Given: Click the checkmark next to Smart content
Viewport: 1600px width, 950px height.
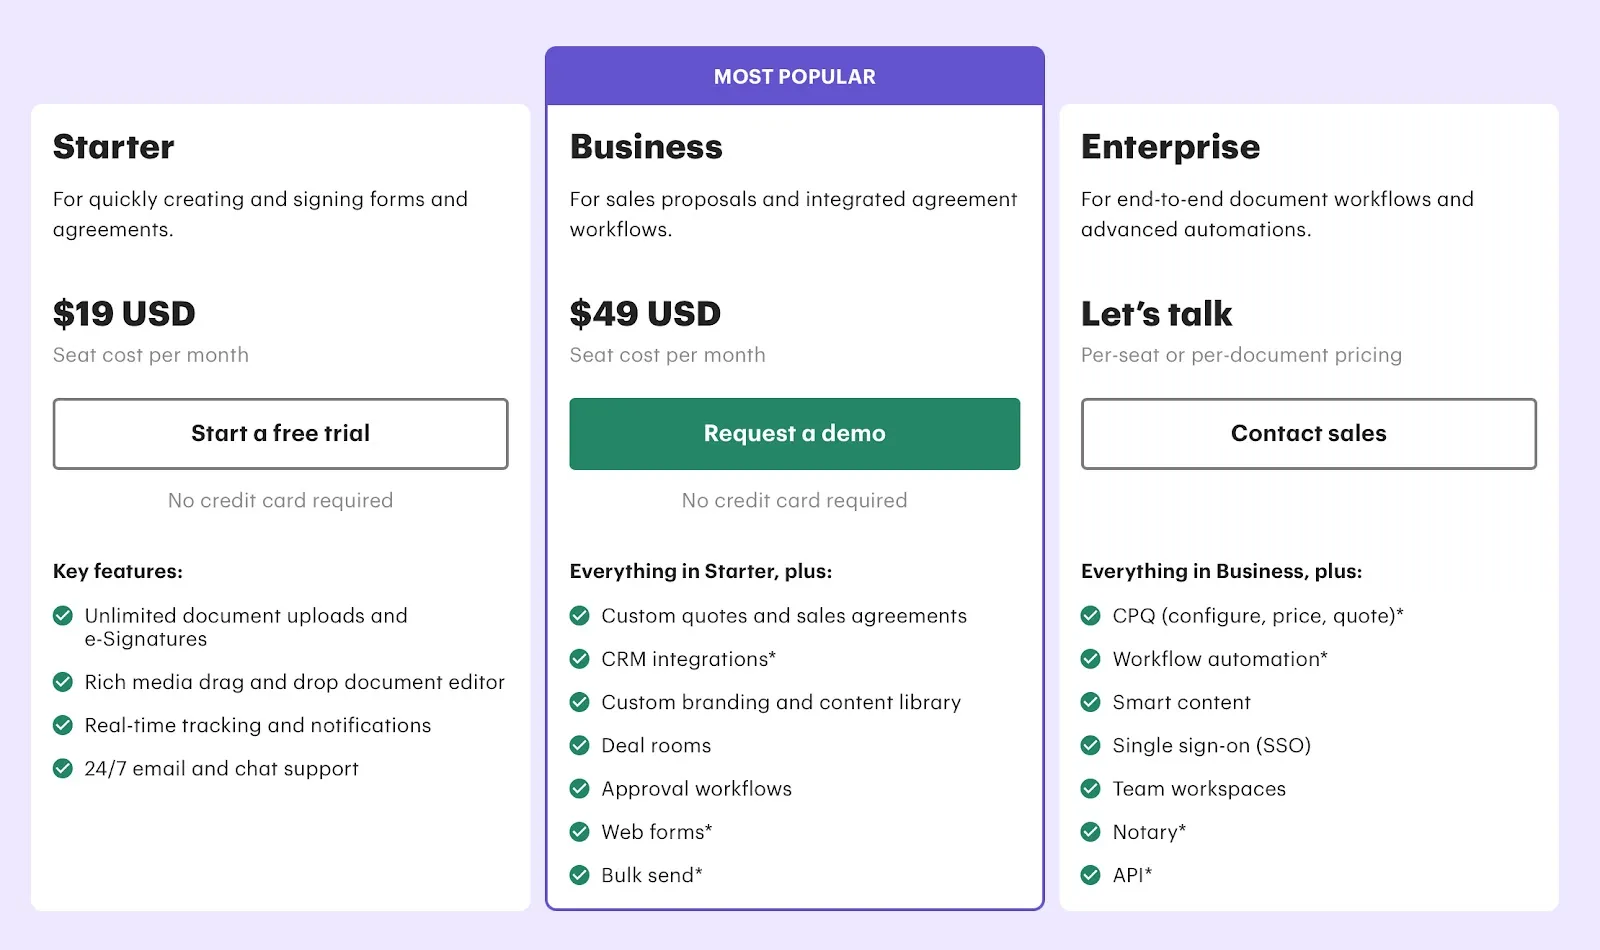Looking at the screenshot, I should pos(1091,702).
